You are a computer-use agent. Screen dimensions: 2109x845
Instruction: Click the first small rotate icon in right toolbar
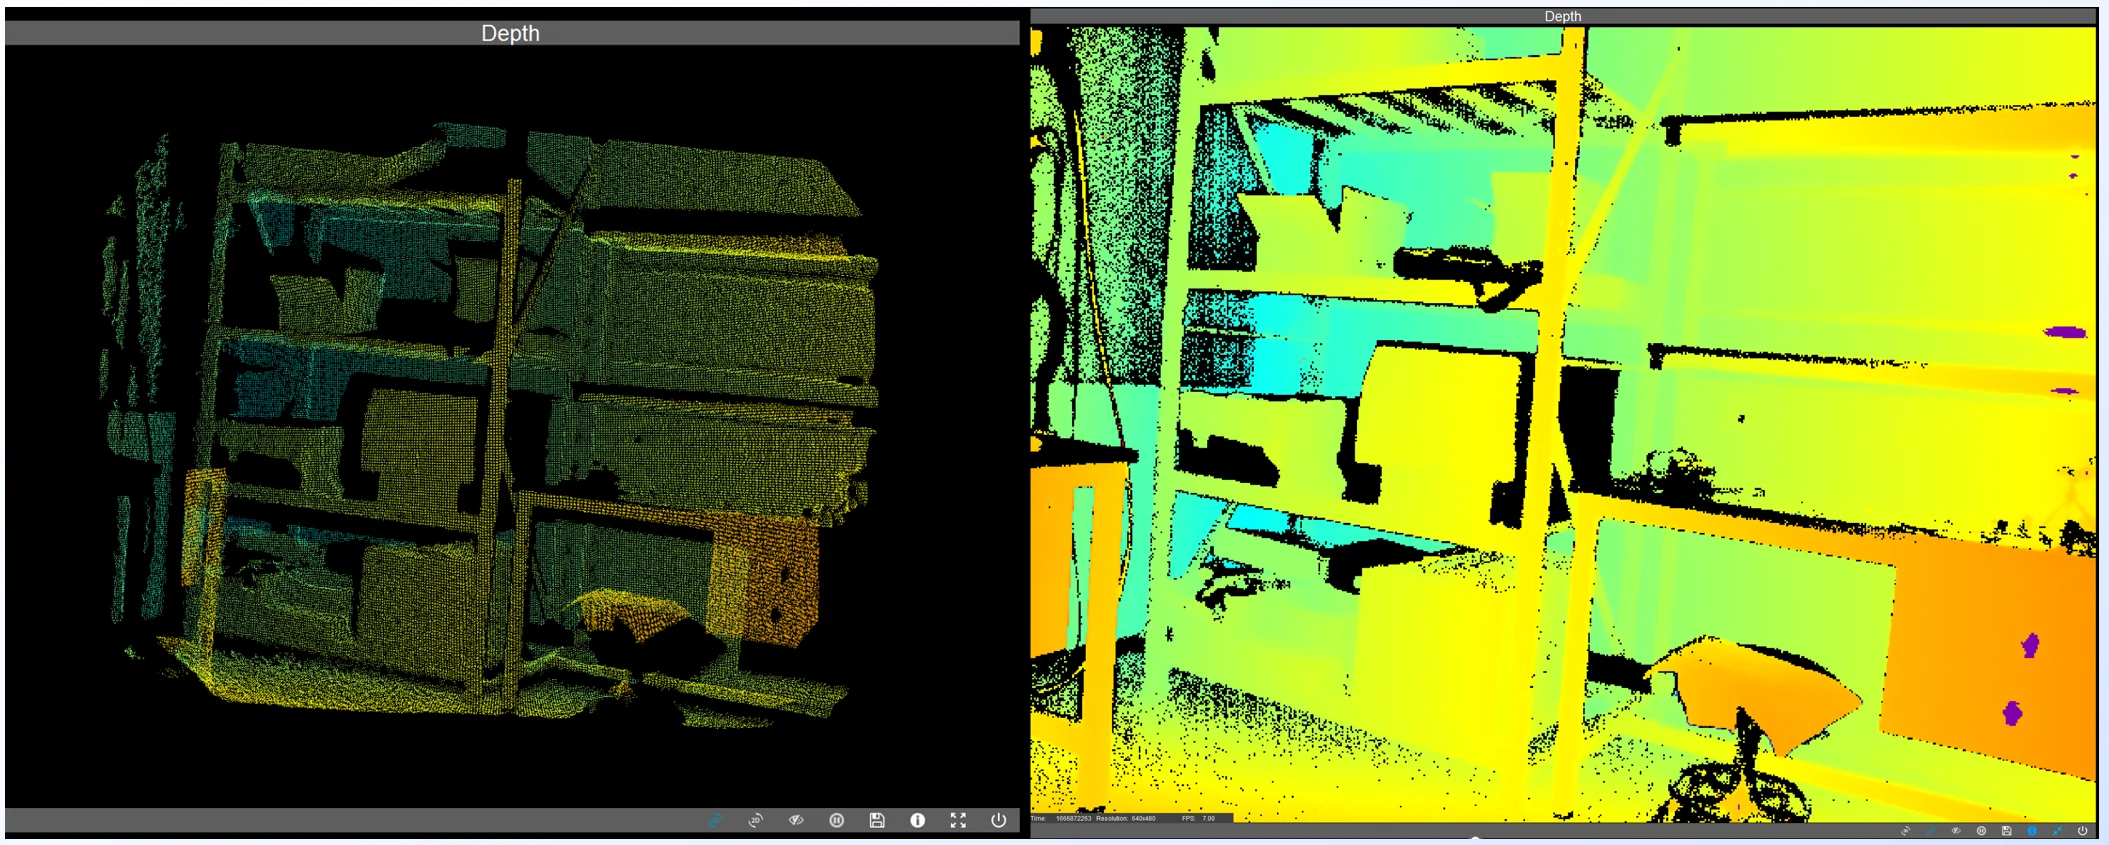[1905, 830]
